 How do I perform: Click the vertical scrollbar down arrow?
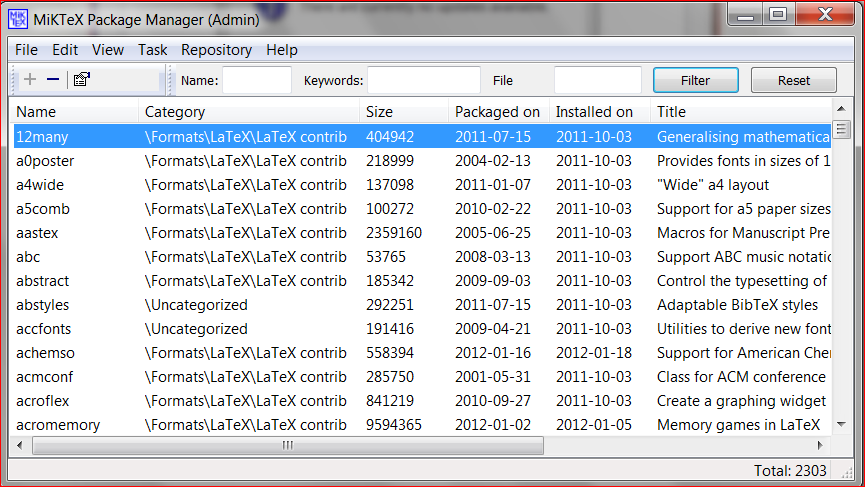click(x=841, y=424)
